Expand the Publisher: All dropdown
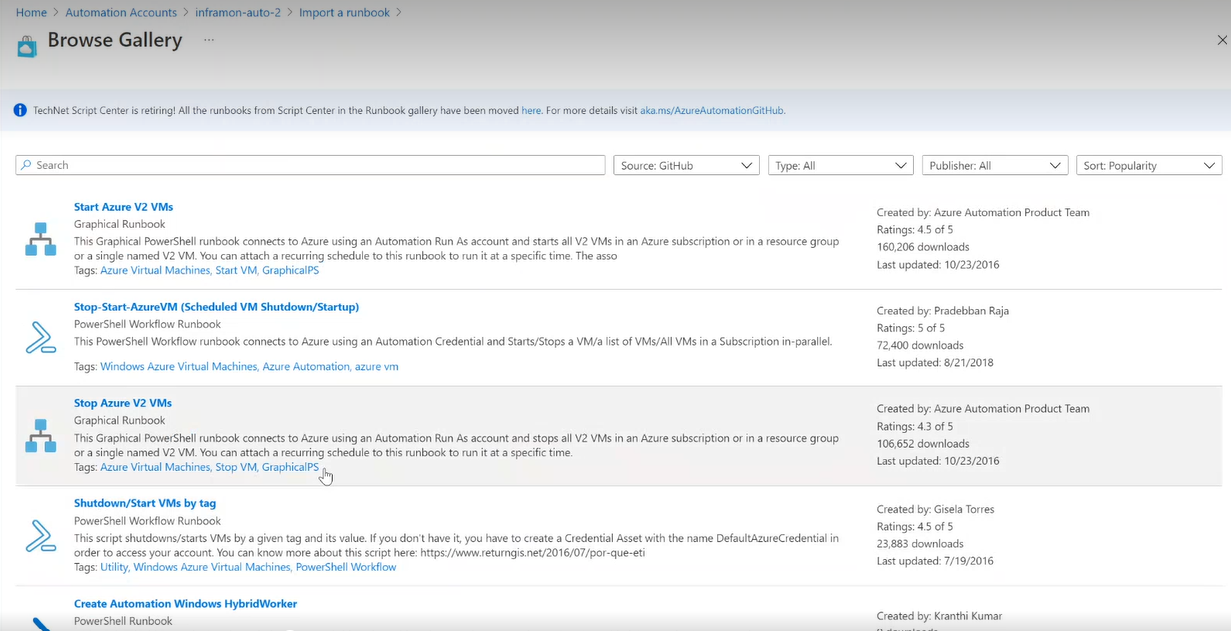 pos(995,165)
